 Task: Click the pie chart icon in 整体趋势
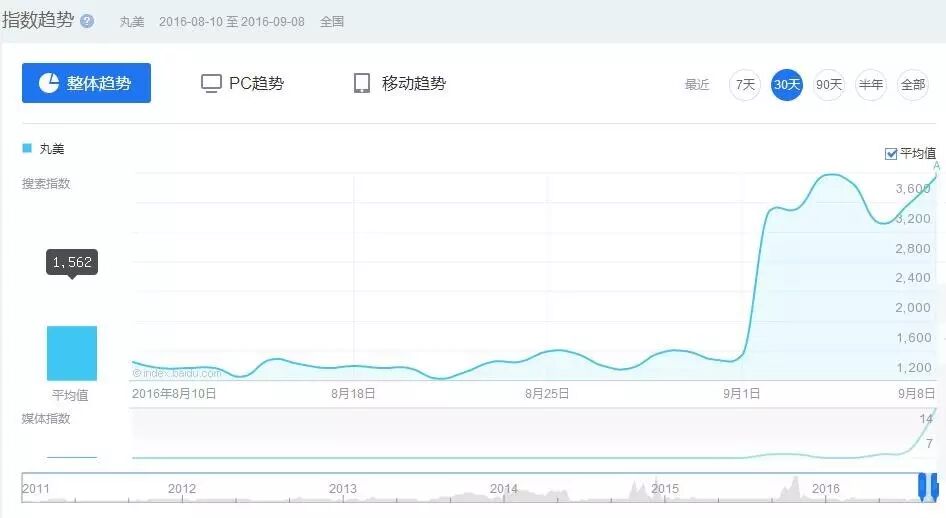[x=48, y=83]
